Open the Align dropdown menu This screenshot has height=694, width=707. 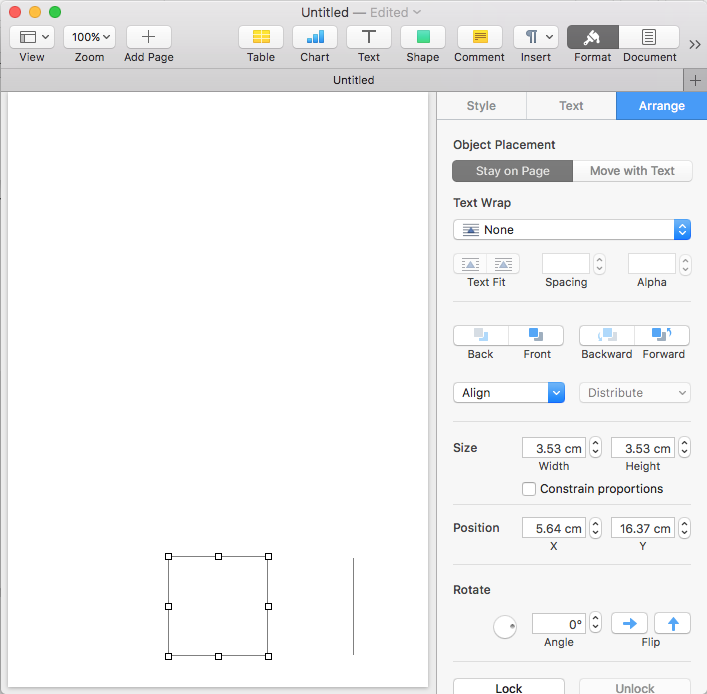click(x=509, y=393)
